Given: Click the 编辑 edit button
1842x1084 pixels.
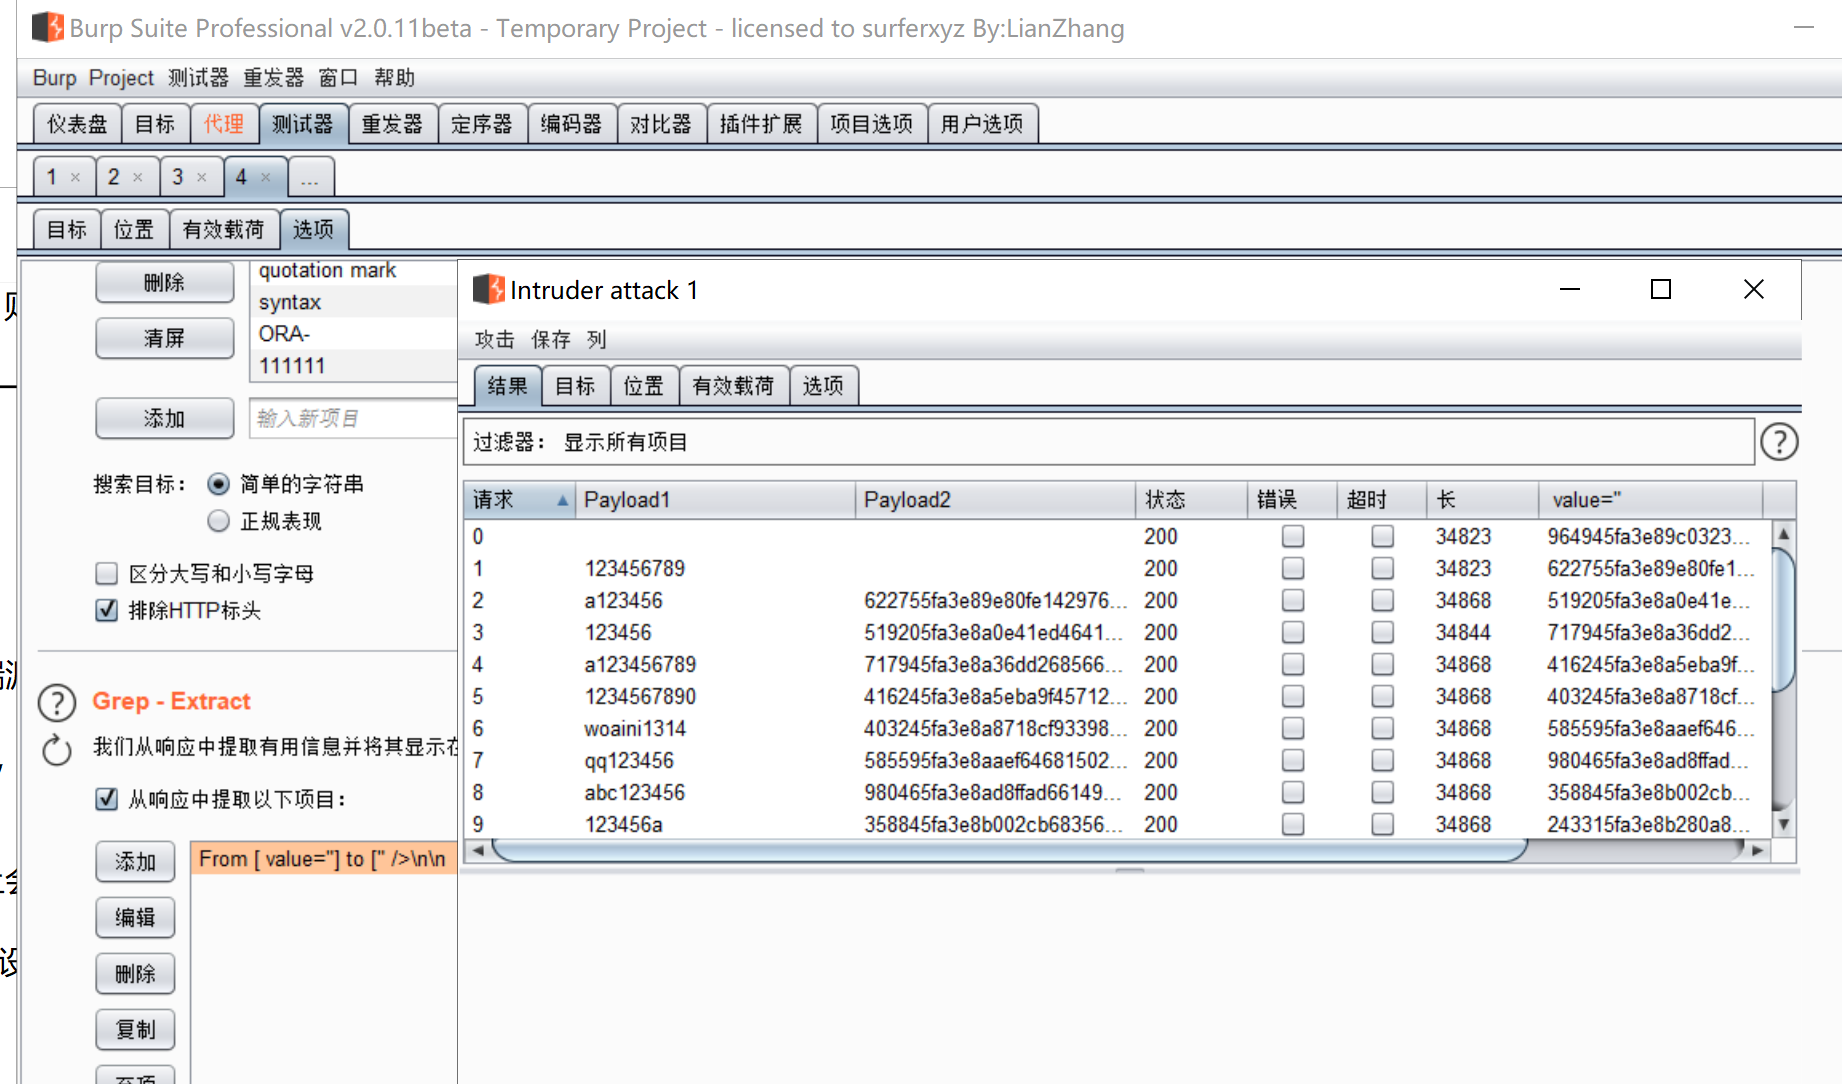Looking at the screenshot, I should coord(135,918).
